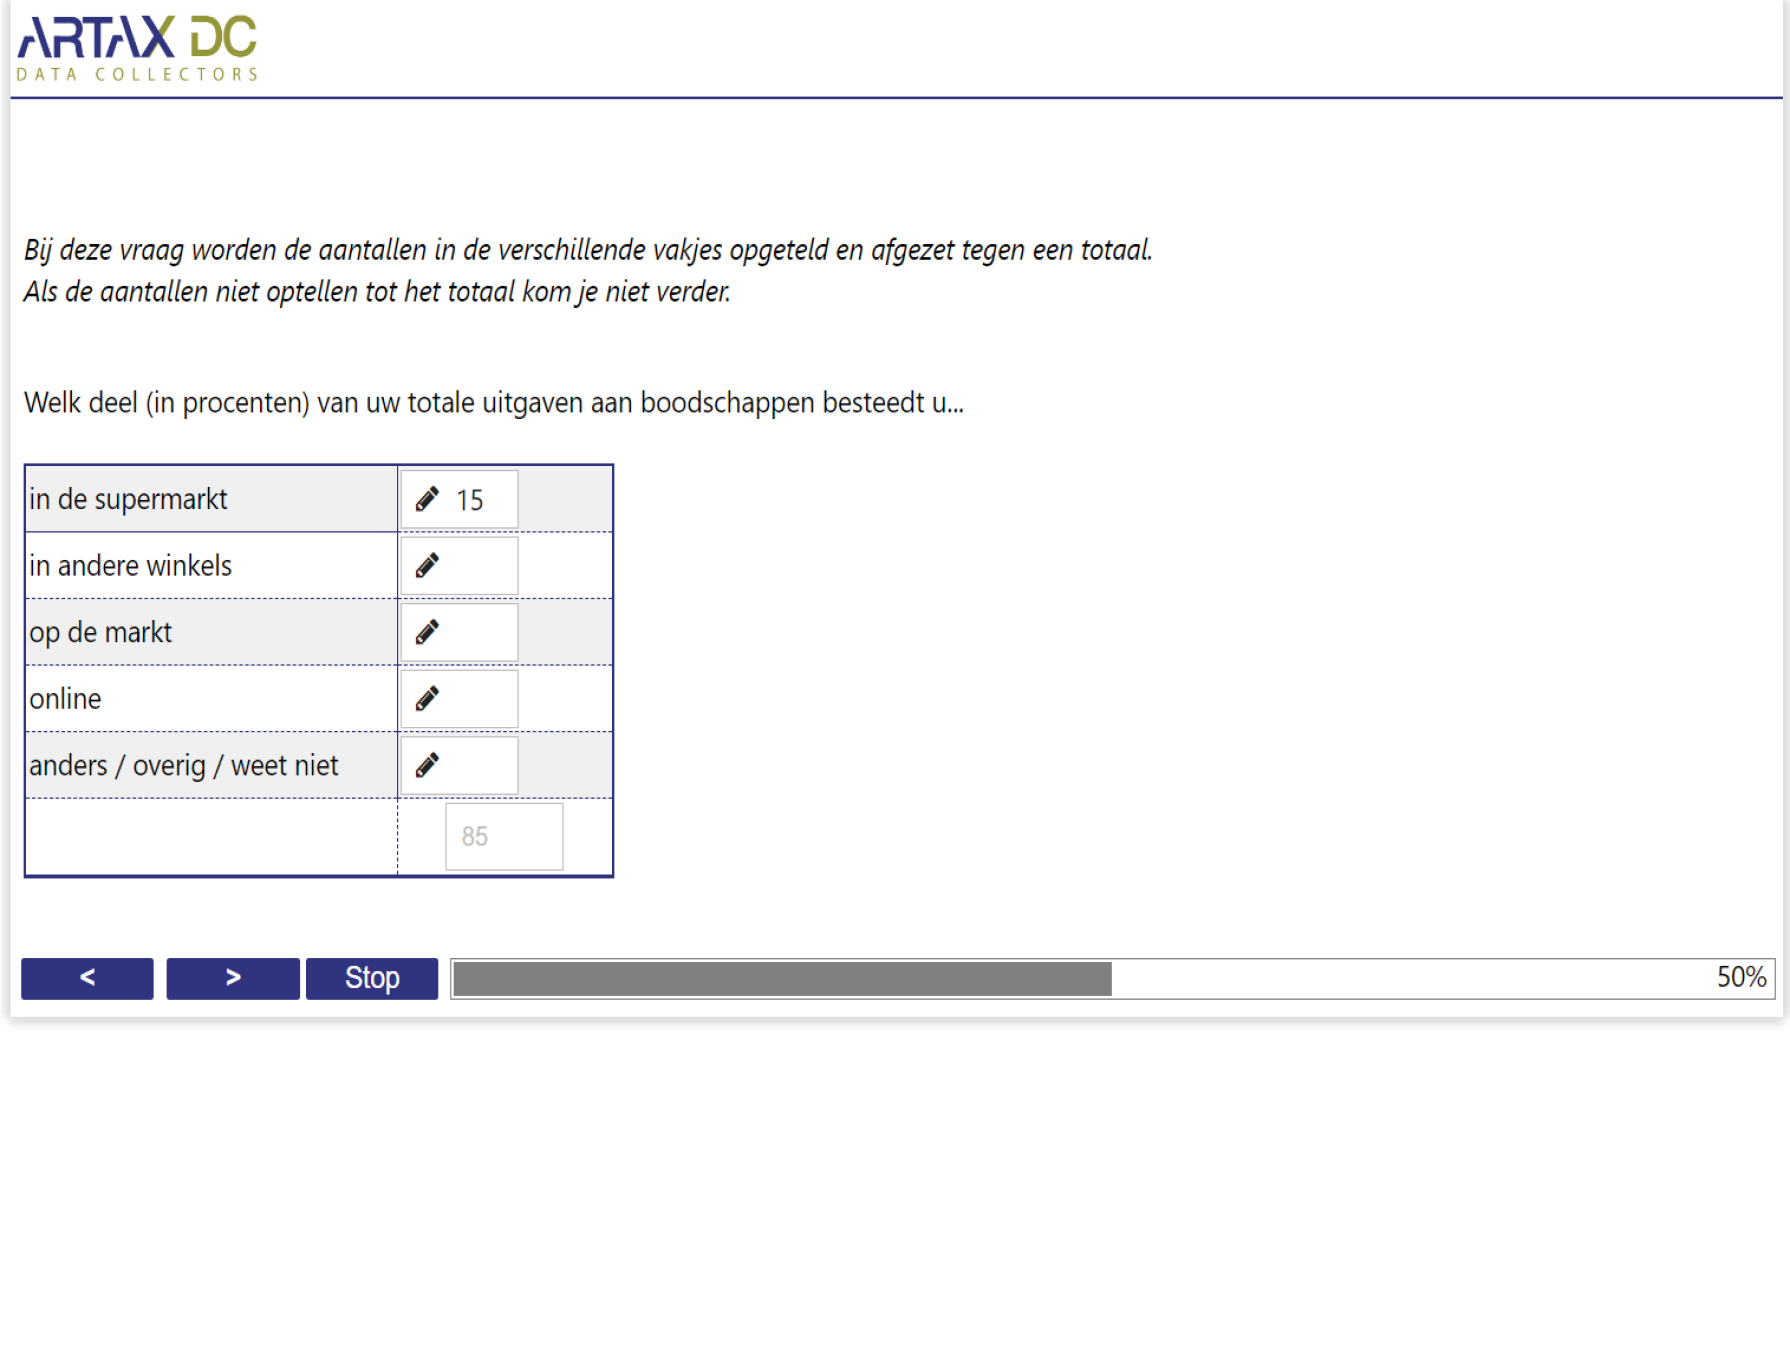Screen dimensions: 1790x1364
Task: Proceed with the > next button
Action: click(232, 978)
